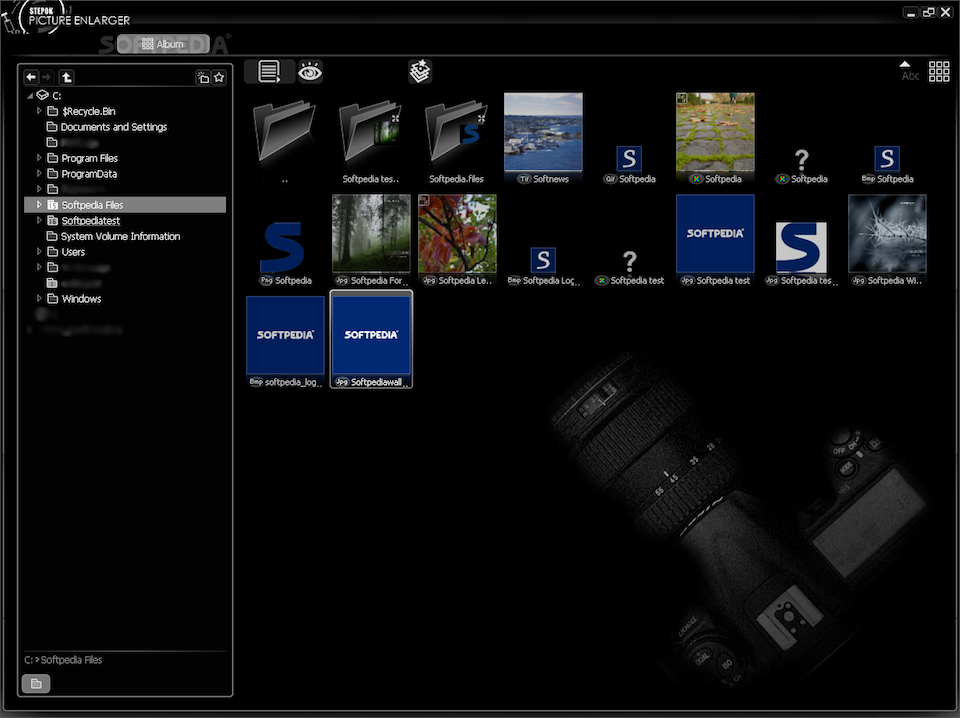This screenshot has height=718, width=960.
Task: Add current folder to favorites star
Action: [219, 77]
